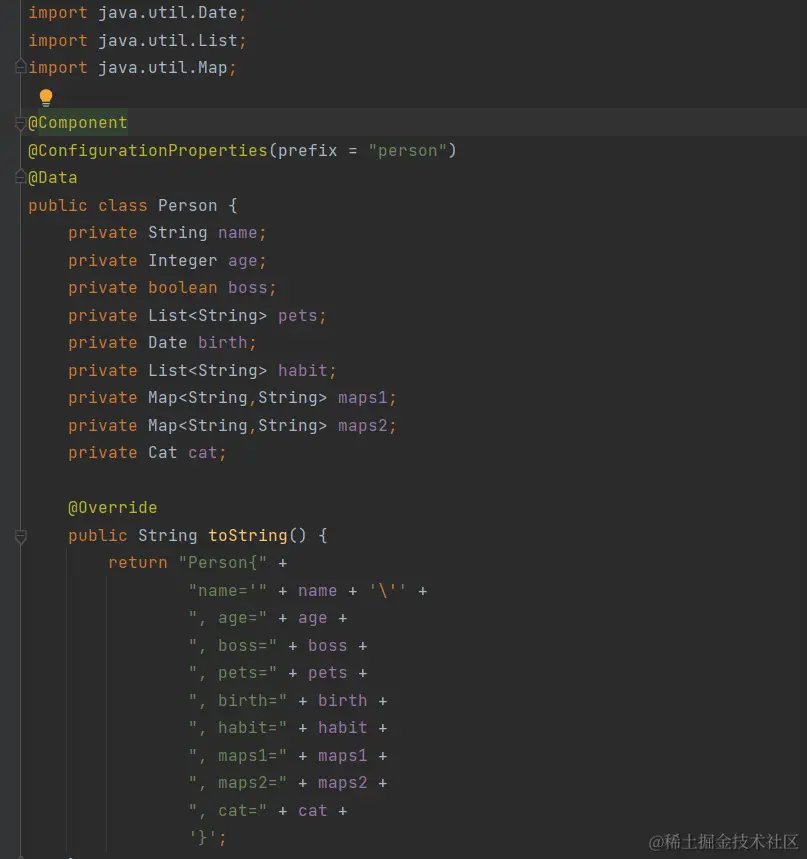
Task: Click the field name in 'private String name;'
Action: point(237,233)
